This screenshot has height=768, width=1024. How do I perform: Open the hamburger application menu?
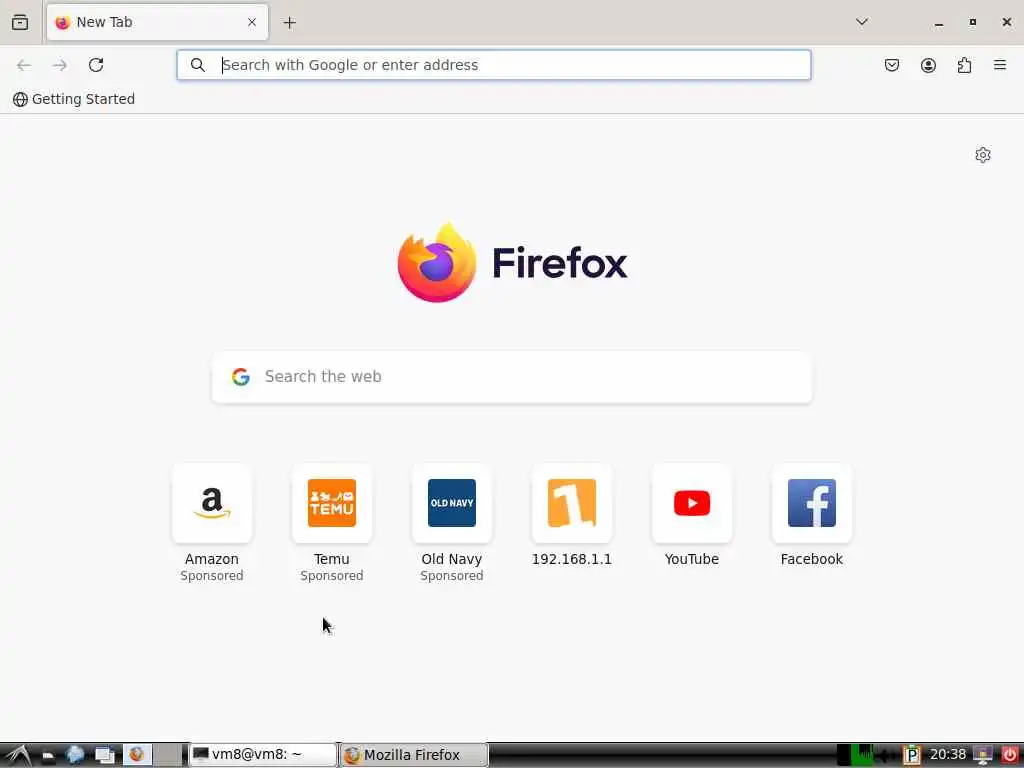click(1000, 65)
